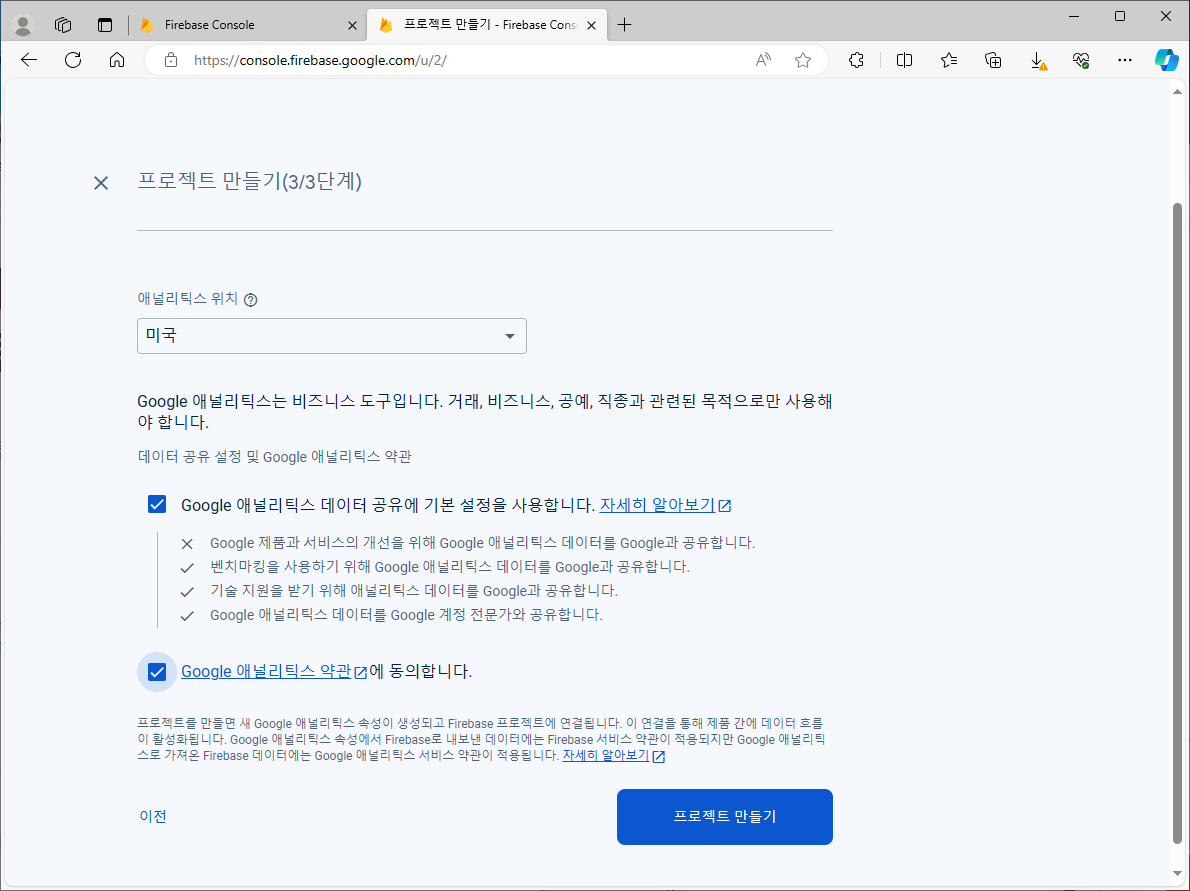
Task: Open the browser More options (...) menu
Action: [1124, 60]
